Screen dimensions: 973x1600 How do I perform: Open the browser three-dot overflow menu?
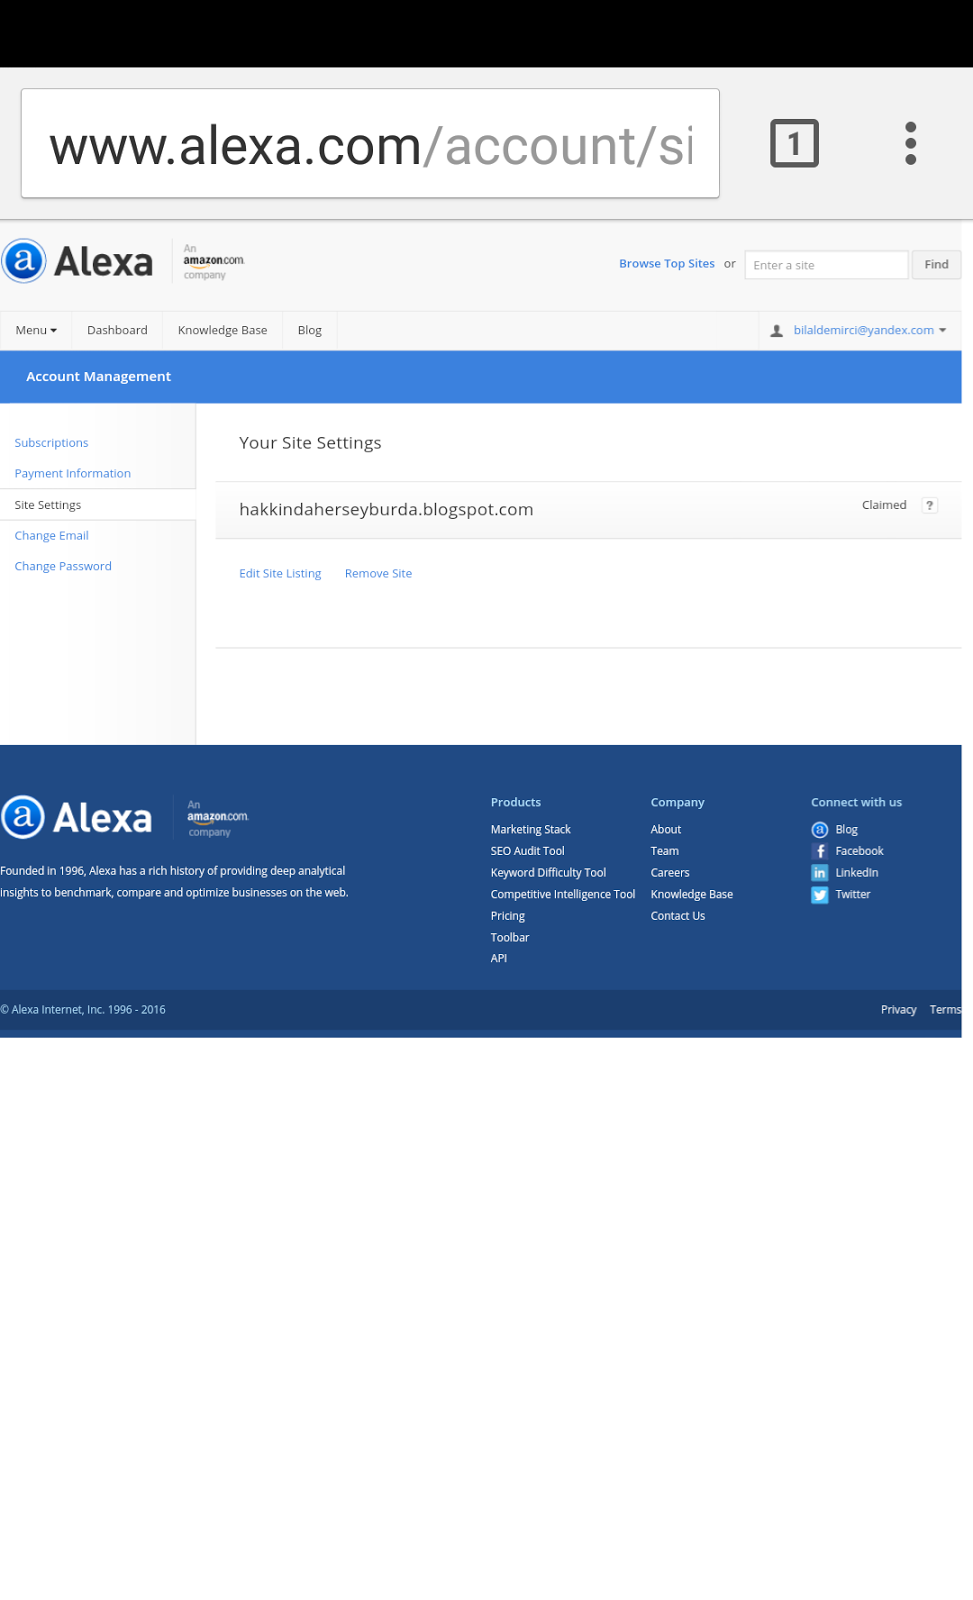[910, 143]
